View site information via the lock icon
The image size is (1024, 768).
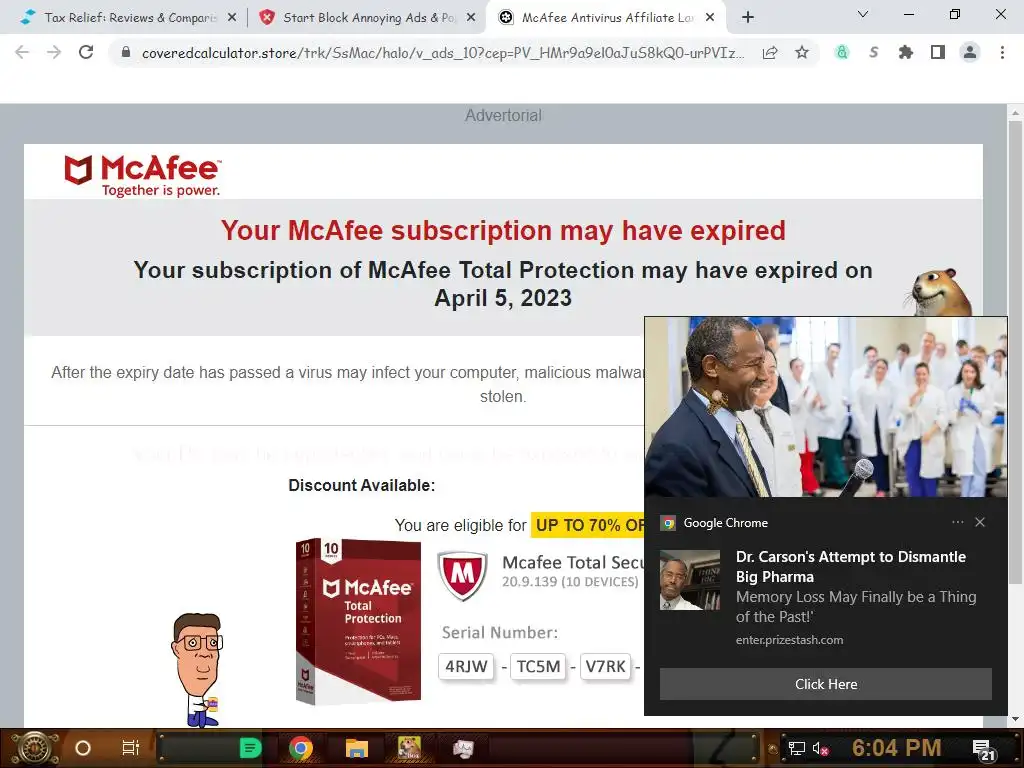click(127, 53)
